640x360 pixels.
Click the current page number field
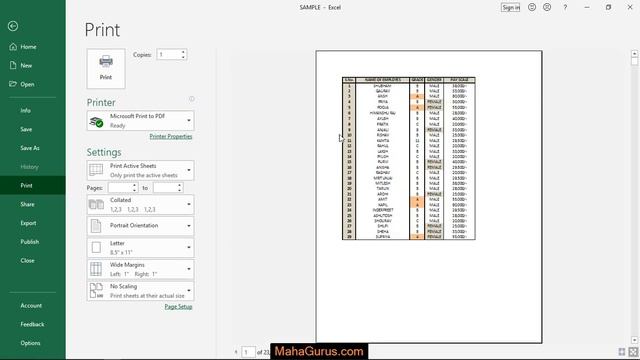(248, 352)
